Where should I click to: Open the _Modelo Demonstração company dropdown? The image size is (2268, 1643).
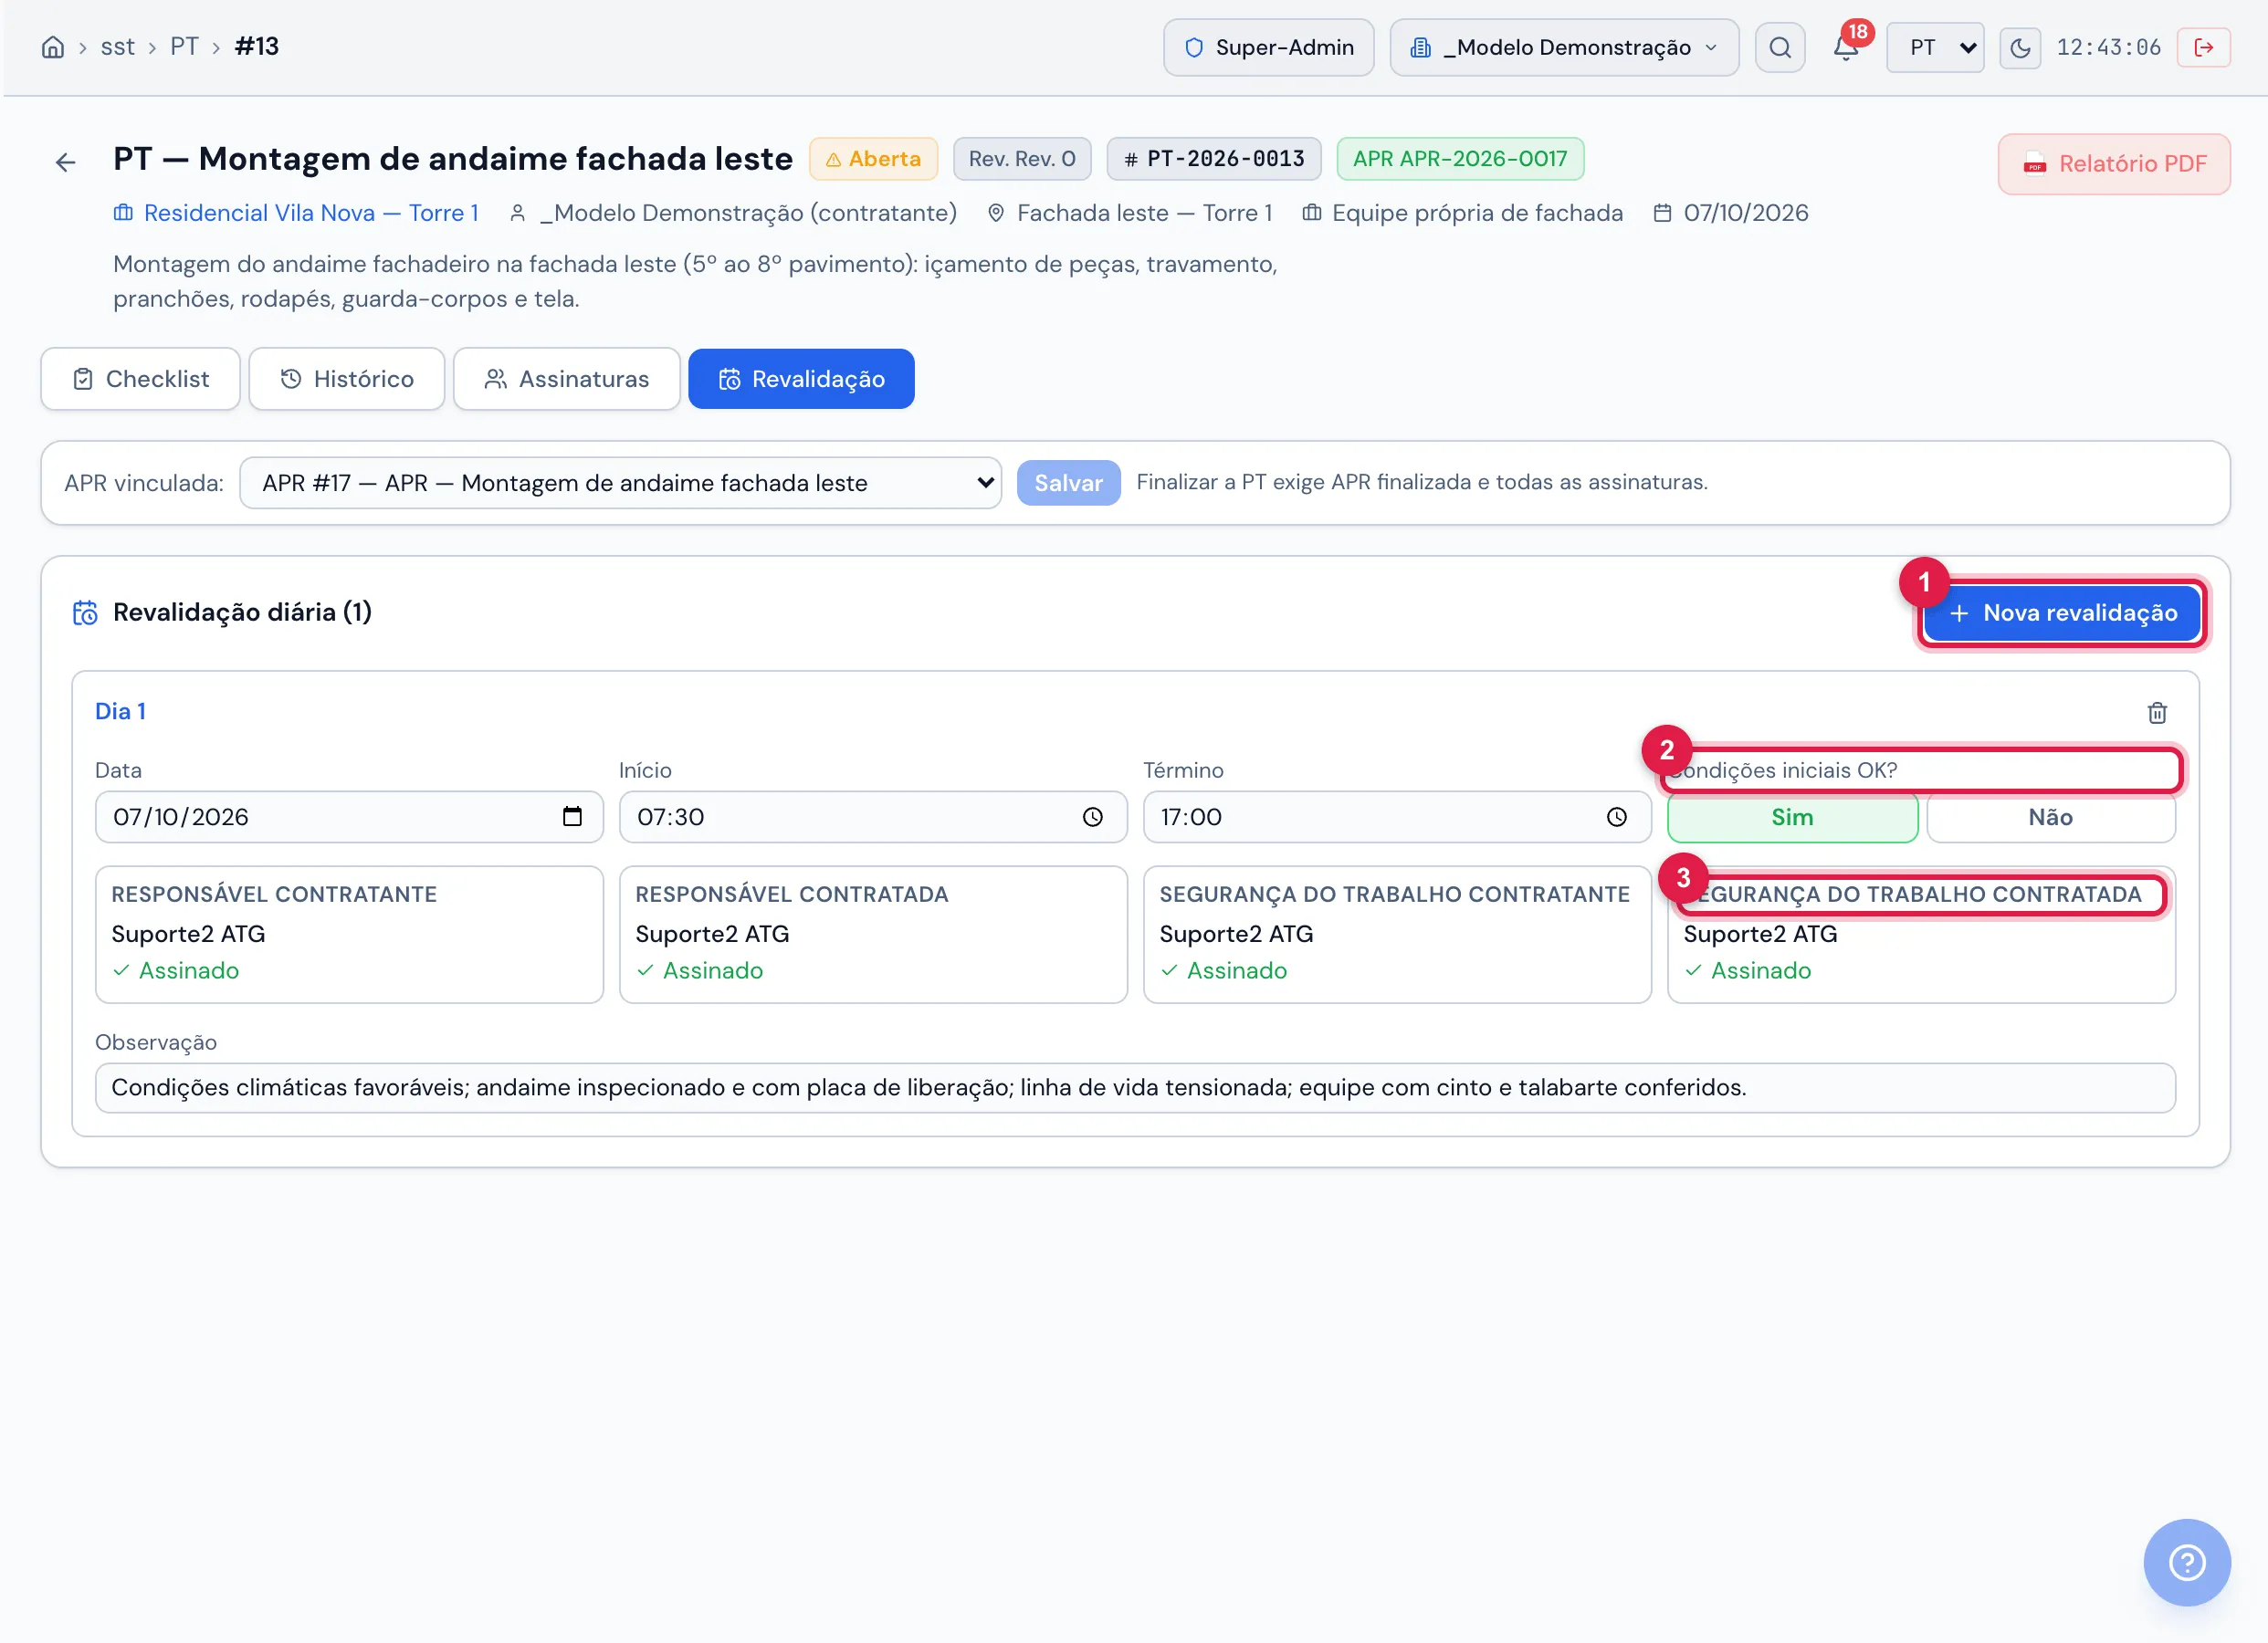tap(1564, 47)
